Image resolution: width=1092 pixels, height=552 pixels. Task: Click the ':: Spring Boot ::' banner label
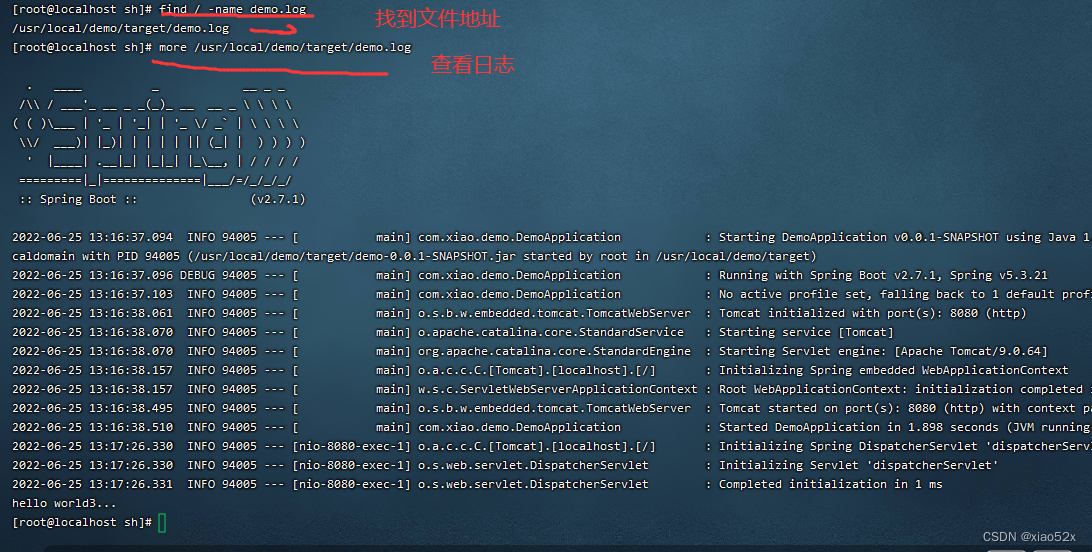coord(78,199)
